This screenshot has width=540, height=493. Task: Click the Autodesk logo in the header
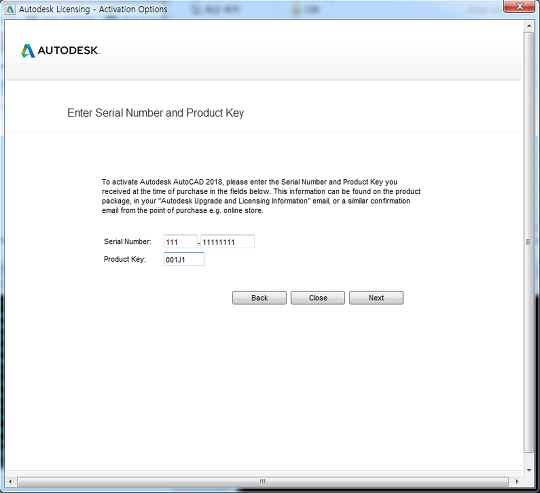tap(60, 51)
